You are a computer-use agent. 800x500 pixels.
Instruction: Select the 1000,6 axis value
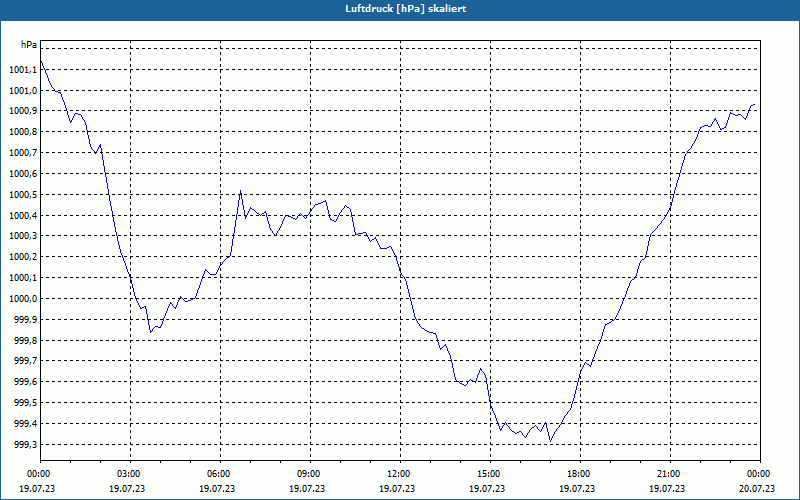click(23, 174)
